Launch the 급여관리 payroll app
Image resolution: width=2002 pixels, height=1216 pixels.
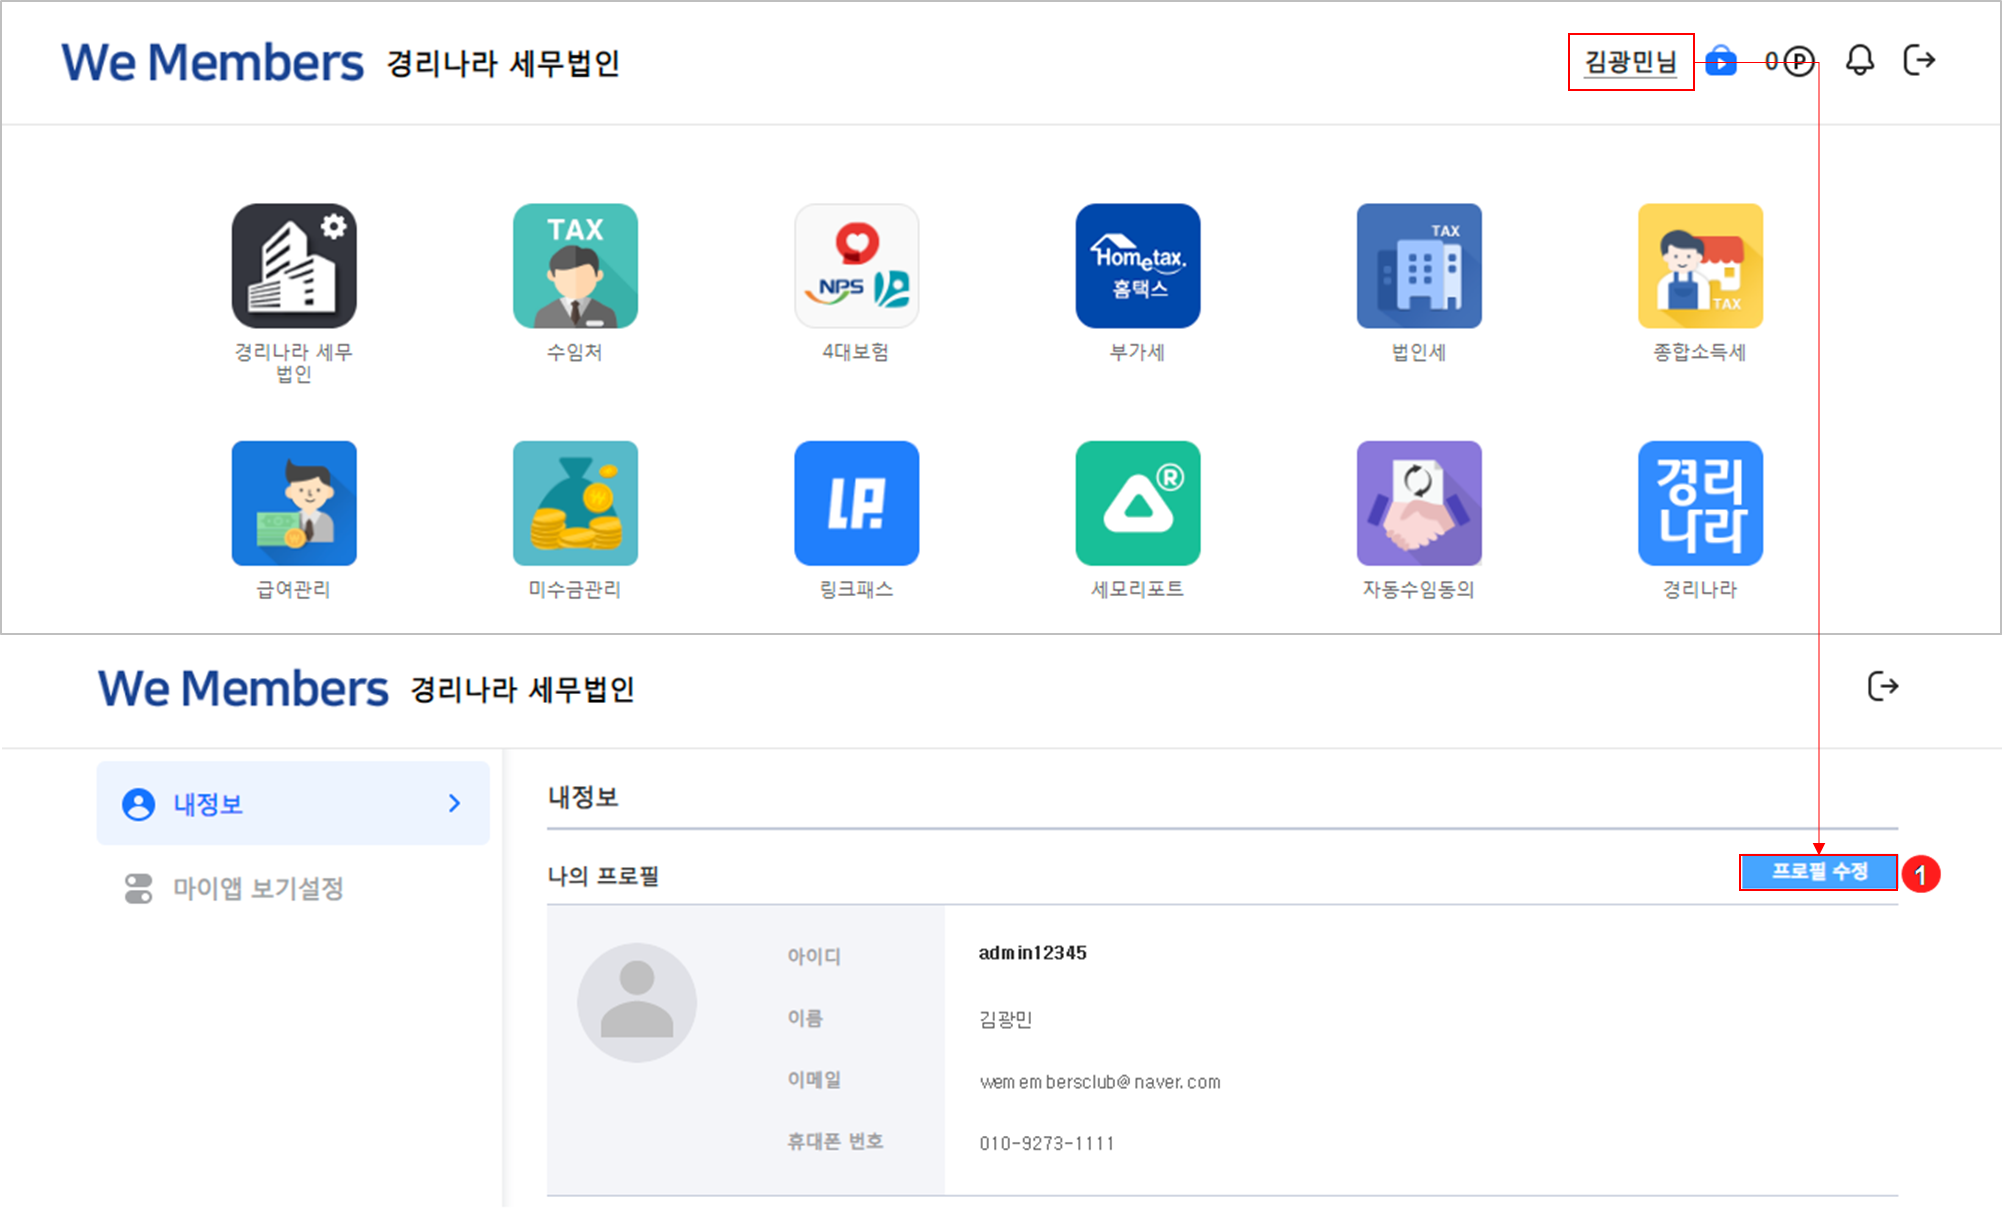click(x=294, y=503)
